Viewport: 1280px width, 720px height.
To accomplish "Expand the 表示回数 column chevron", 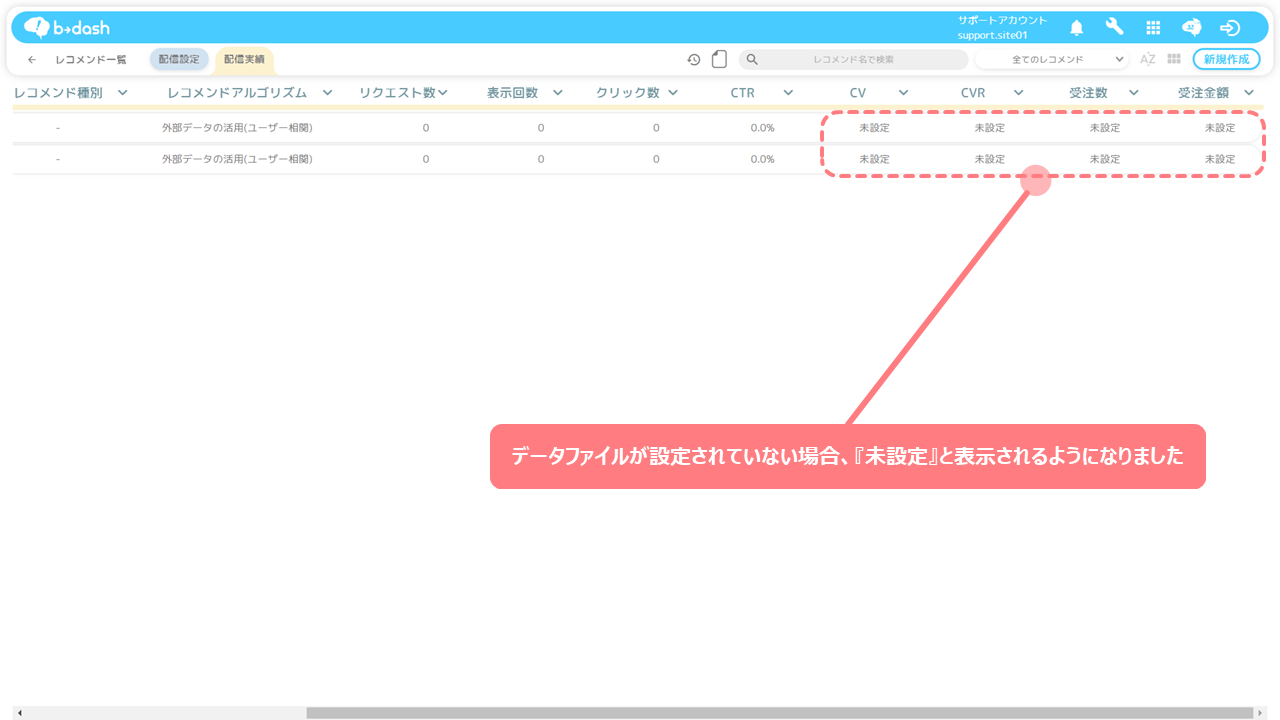I will 557,93.
